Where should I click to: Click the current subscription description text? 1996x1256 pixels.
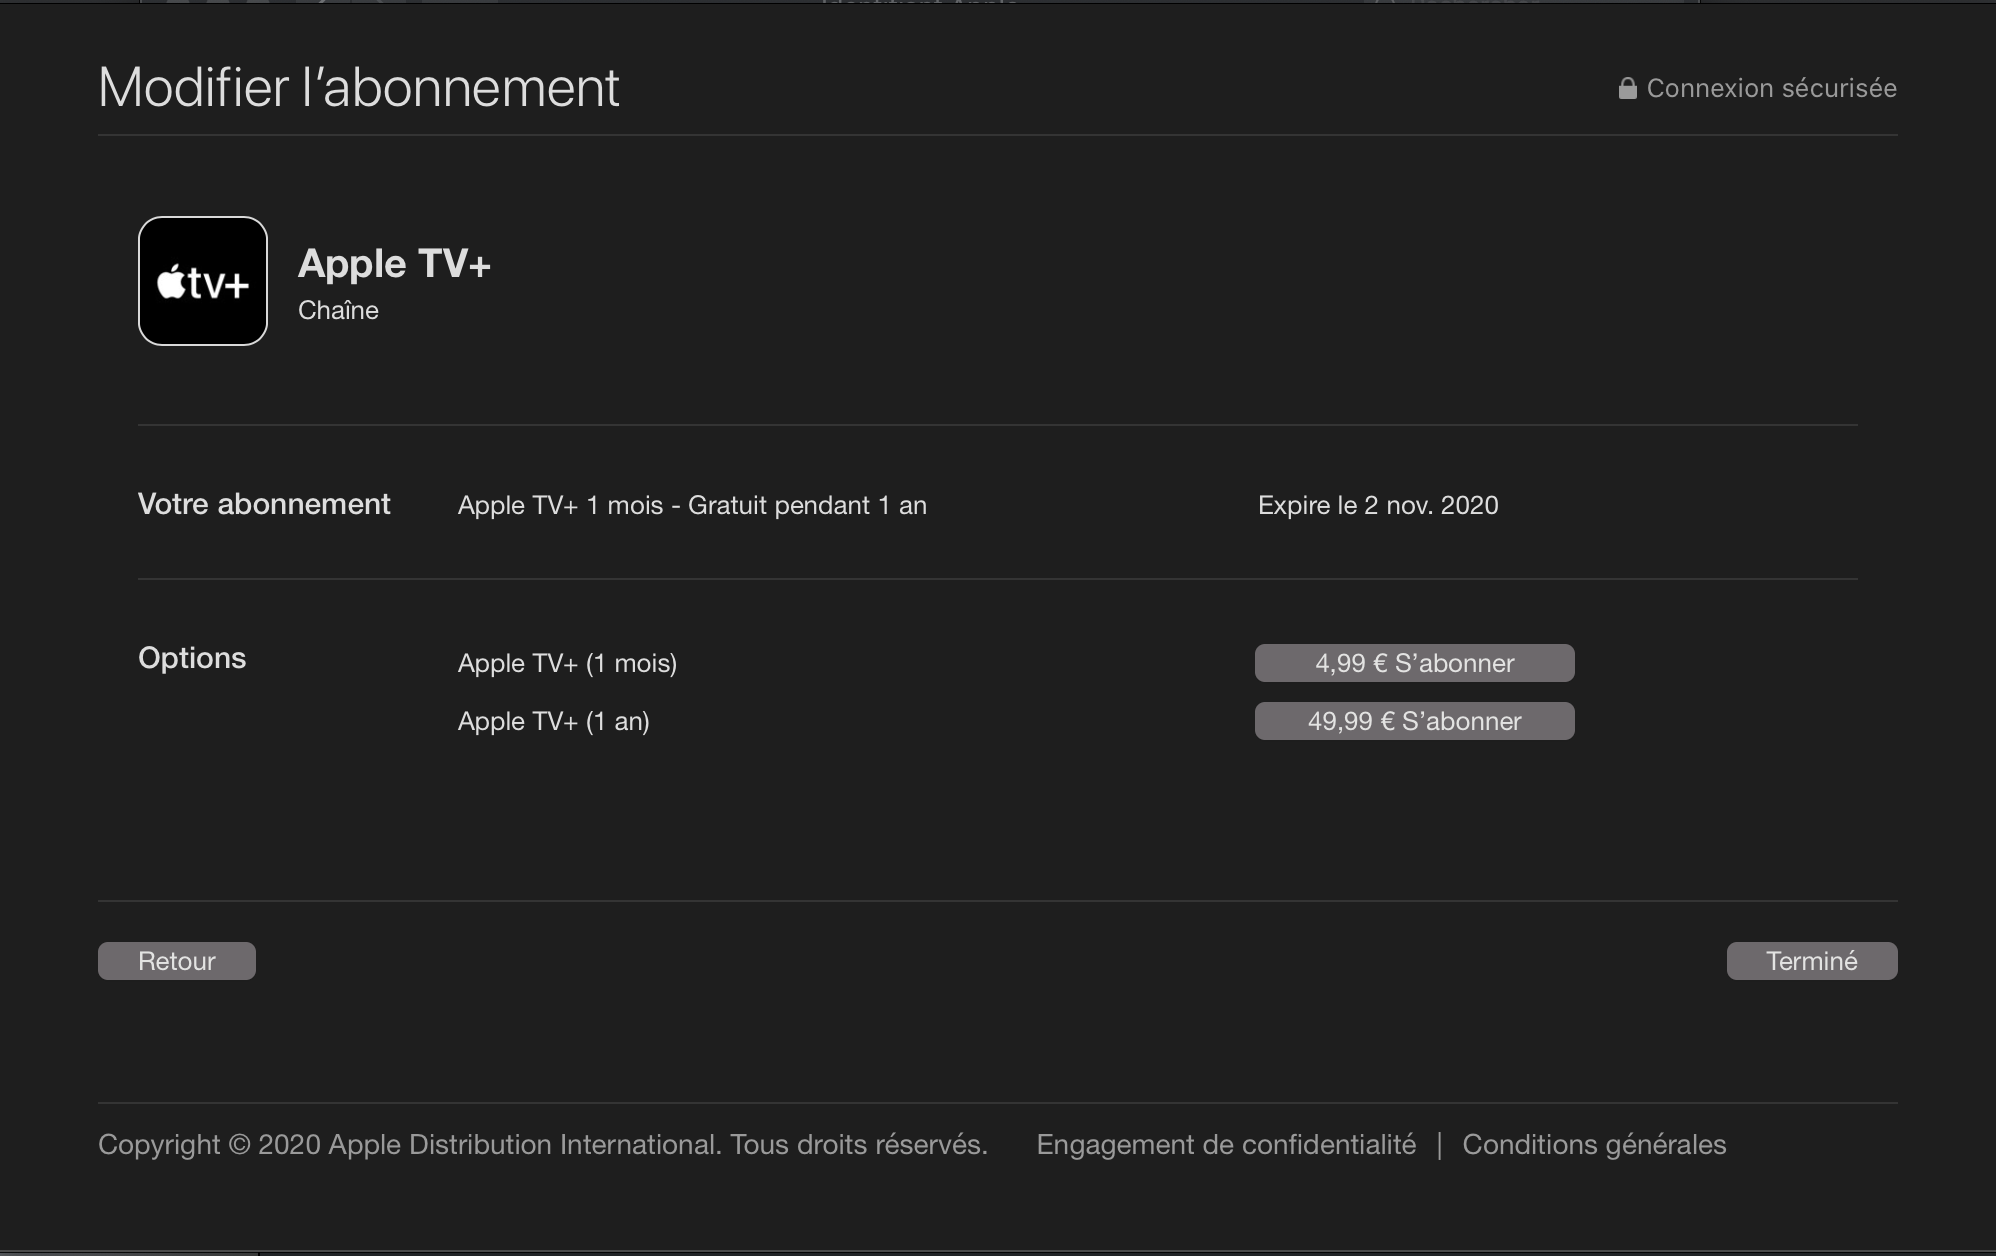[692, 505]
